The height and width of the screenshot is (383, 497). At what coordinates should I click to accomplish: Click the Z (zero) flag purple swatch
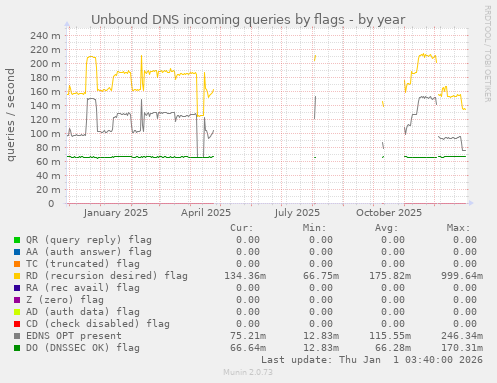[17, 300]
